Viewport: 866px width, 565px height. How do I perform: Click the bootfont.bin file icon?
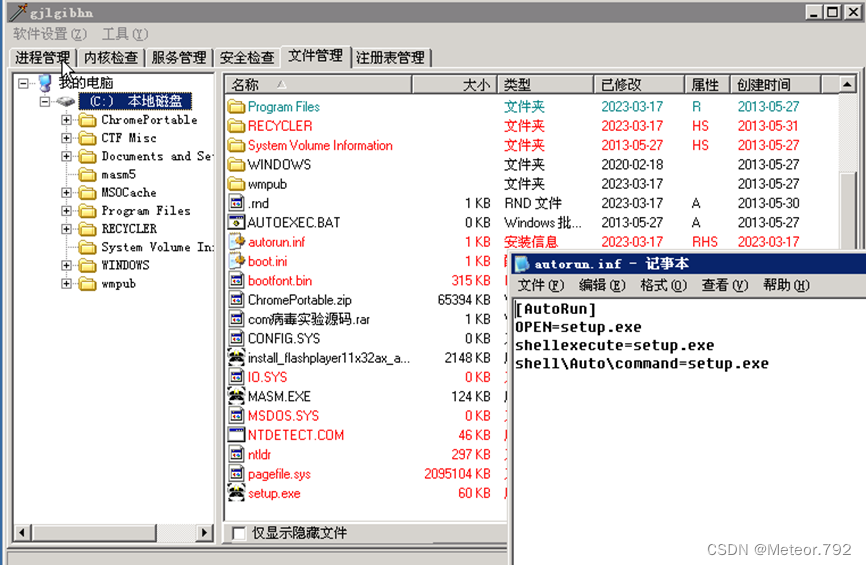pyautogui.click(x=236, y=280)
